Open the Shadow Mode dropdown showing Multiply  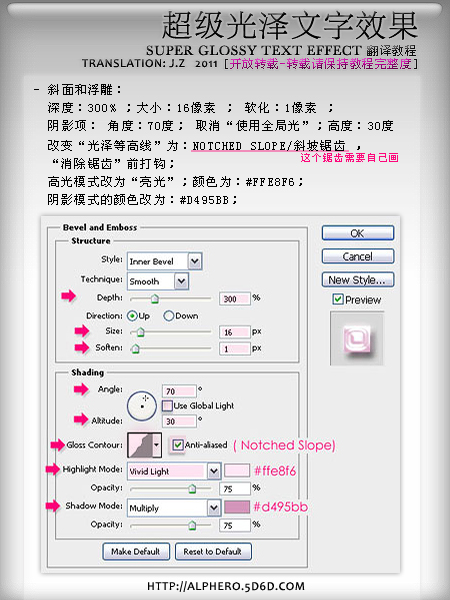pos(174,508)
